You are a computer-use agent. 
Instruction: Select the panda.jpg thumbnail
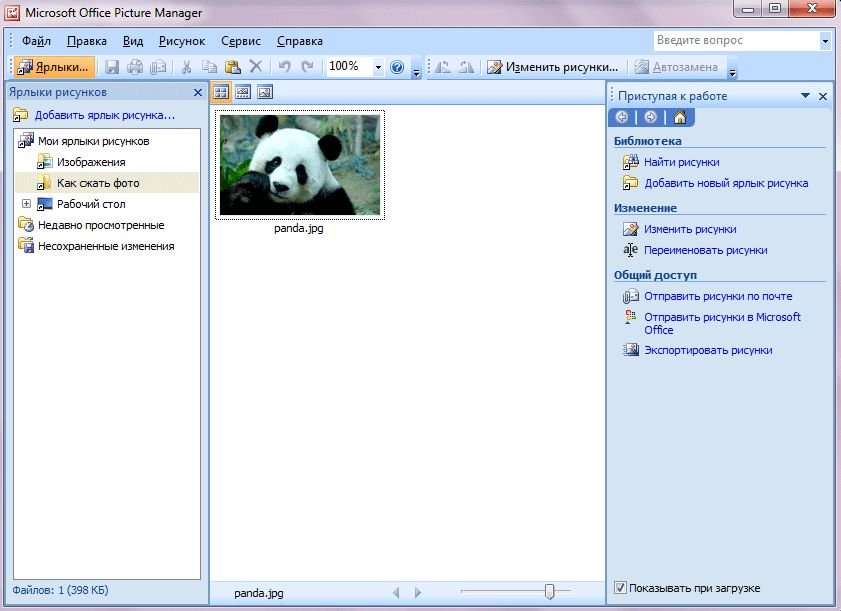pyautogui.click(x=300, y=165)
